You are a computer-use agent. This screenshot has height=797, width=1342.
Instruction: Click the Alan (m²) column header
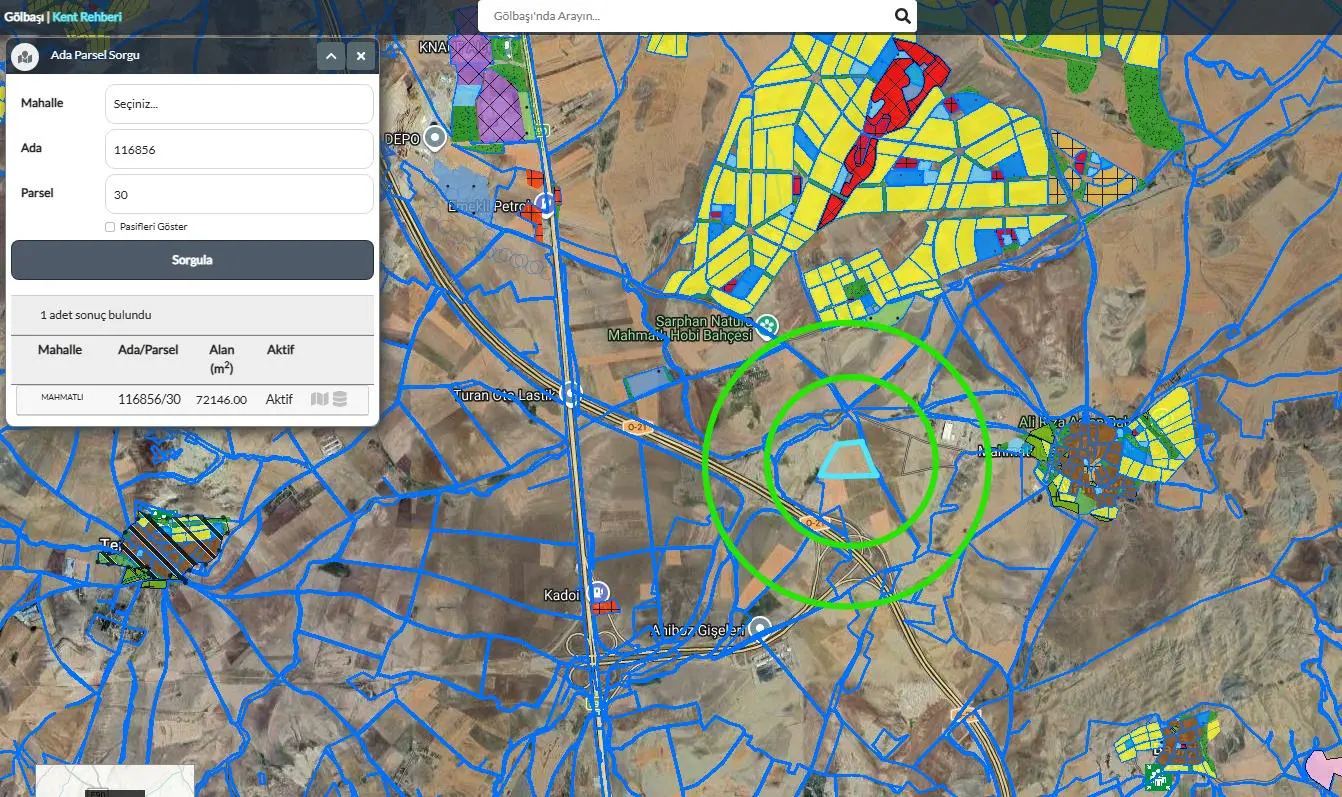pyautogui.click(x=221, y=359)
